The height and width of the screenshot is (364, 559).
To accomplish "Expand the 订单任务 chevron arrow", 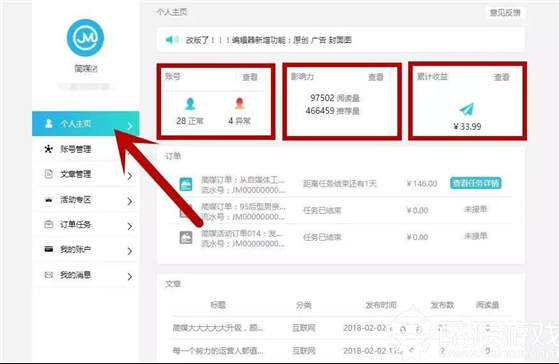I will click(x=130, y=226).
